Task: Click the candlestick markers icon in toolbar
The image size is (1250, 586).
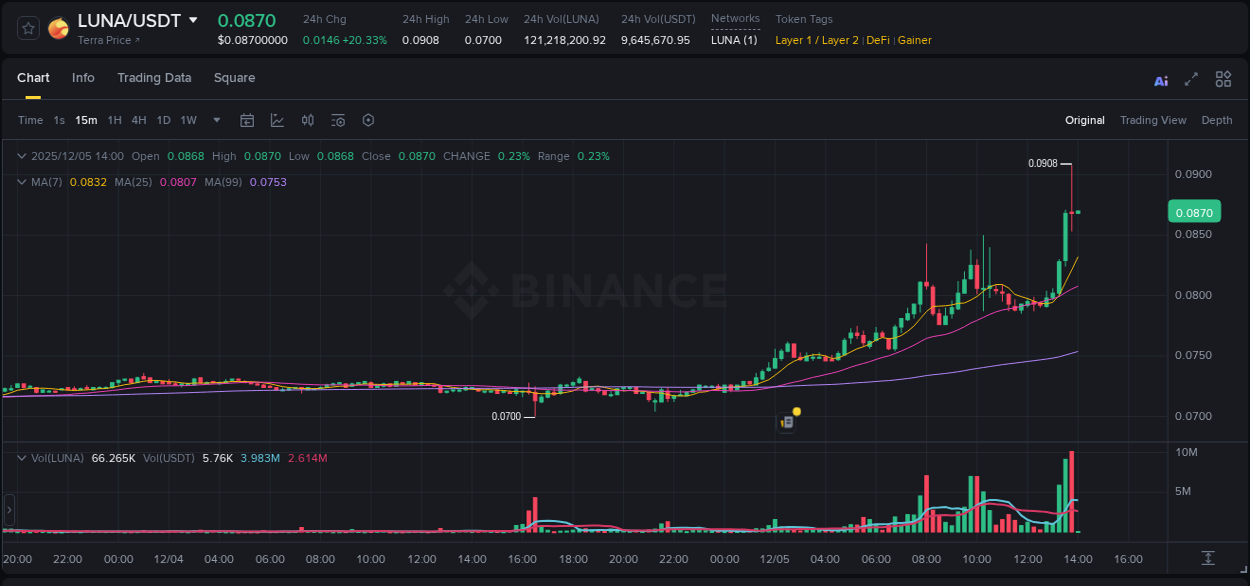Action: 307,120
